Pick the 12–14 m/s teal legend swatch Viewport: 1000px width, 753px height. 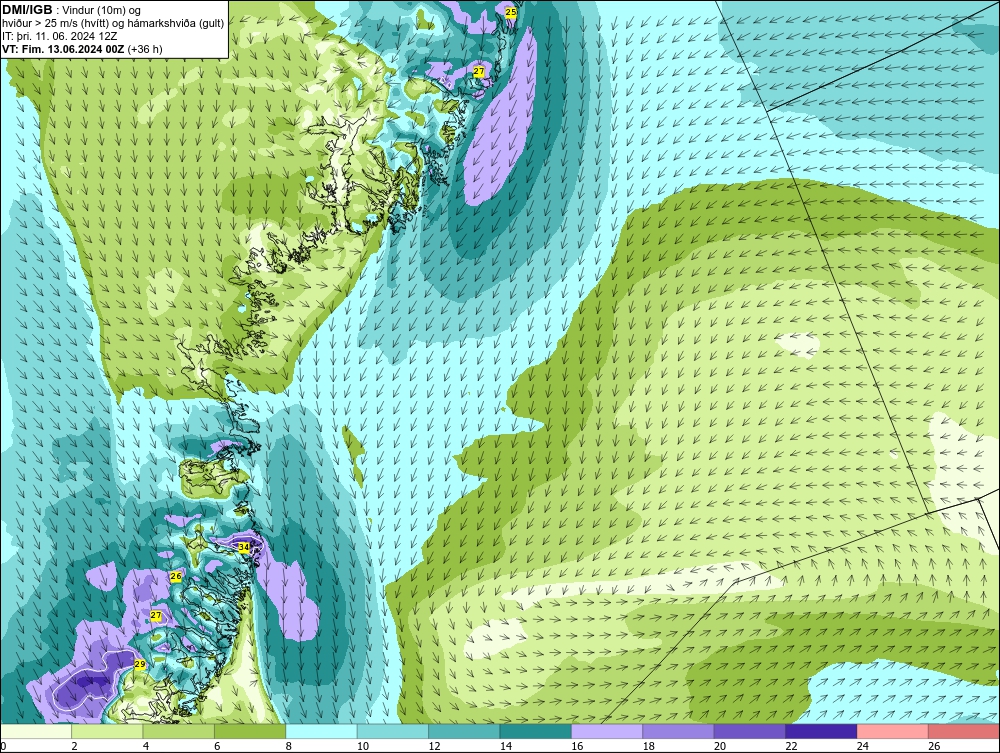(x=464, y=731)
